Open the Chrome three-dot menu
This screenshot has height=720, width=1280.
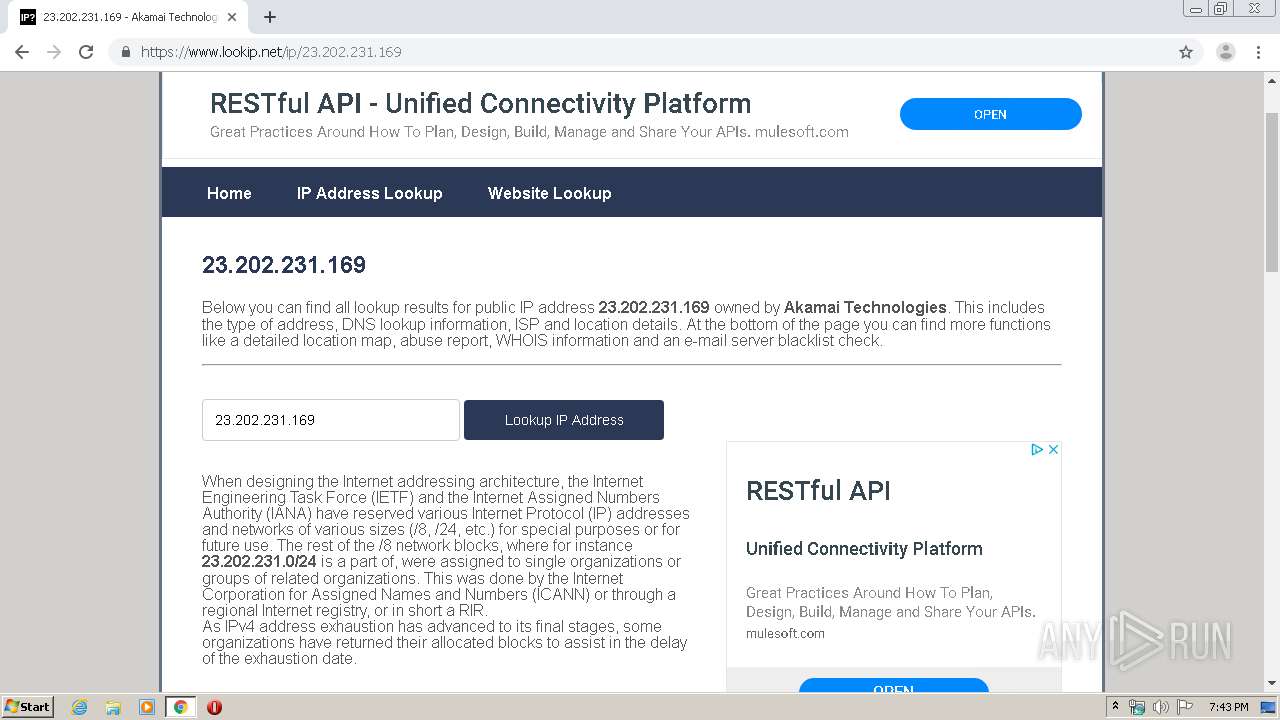point(1258,52)
